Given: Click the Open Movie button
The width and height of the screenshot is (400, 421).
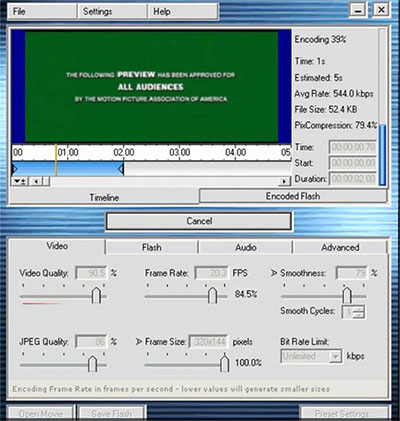Looking at the screenshot, I should tap(41, 413).
